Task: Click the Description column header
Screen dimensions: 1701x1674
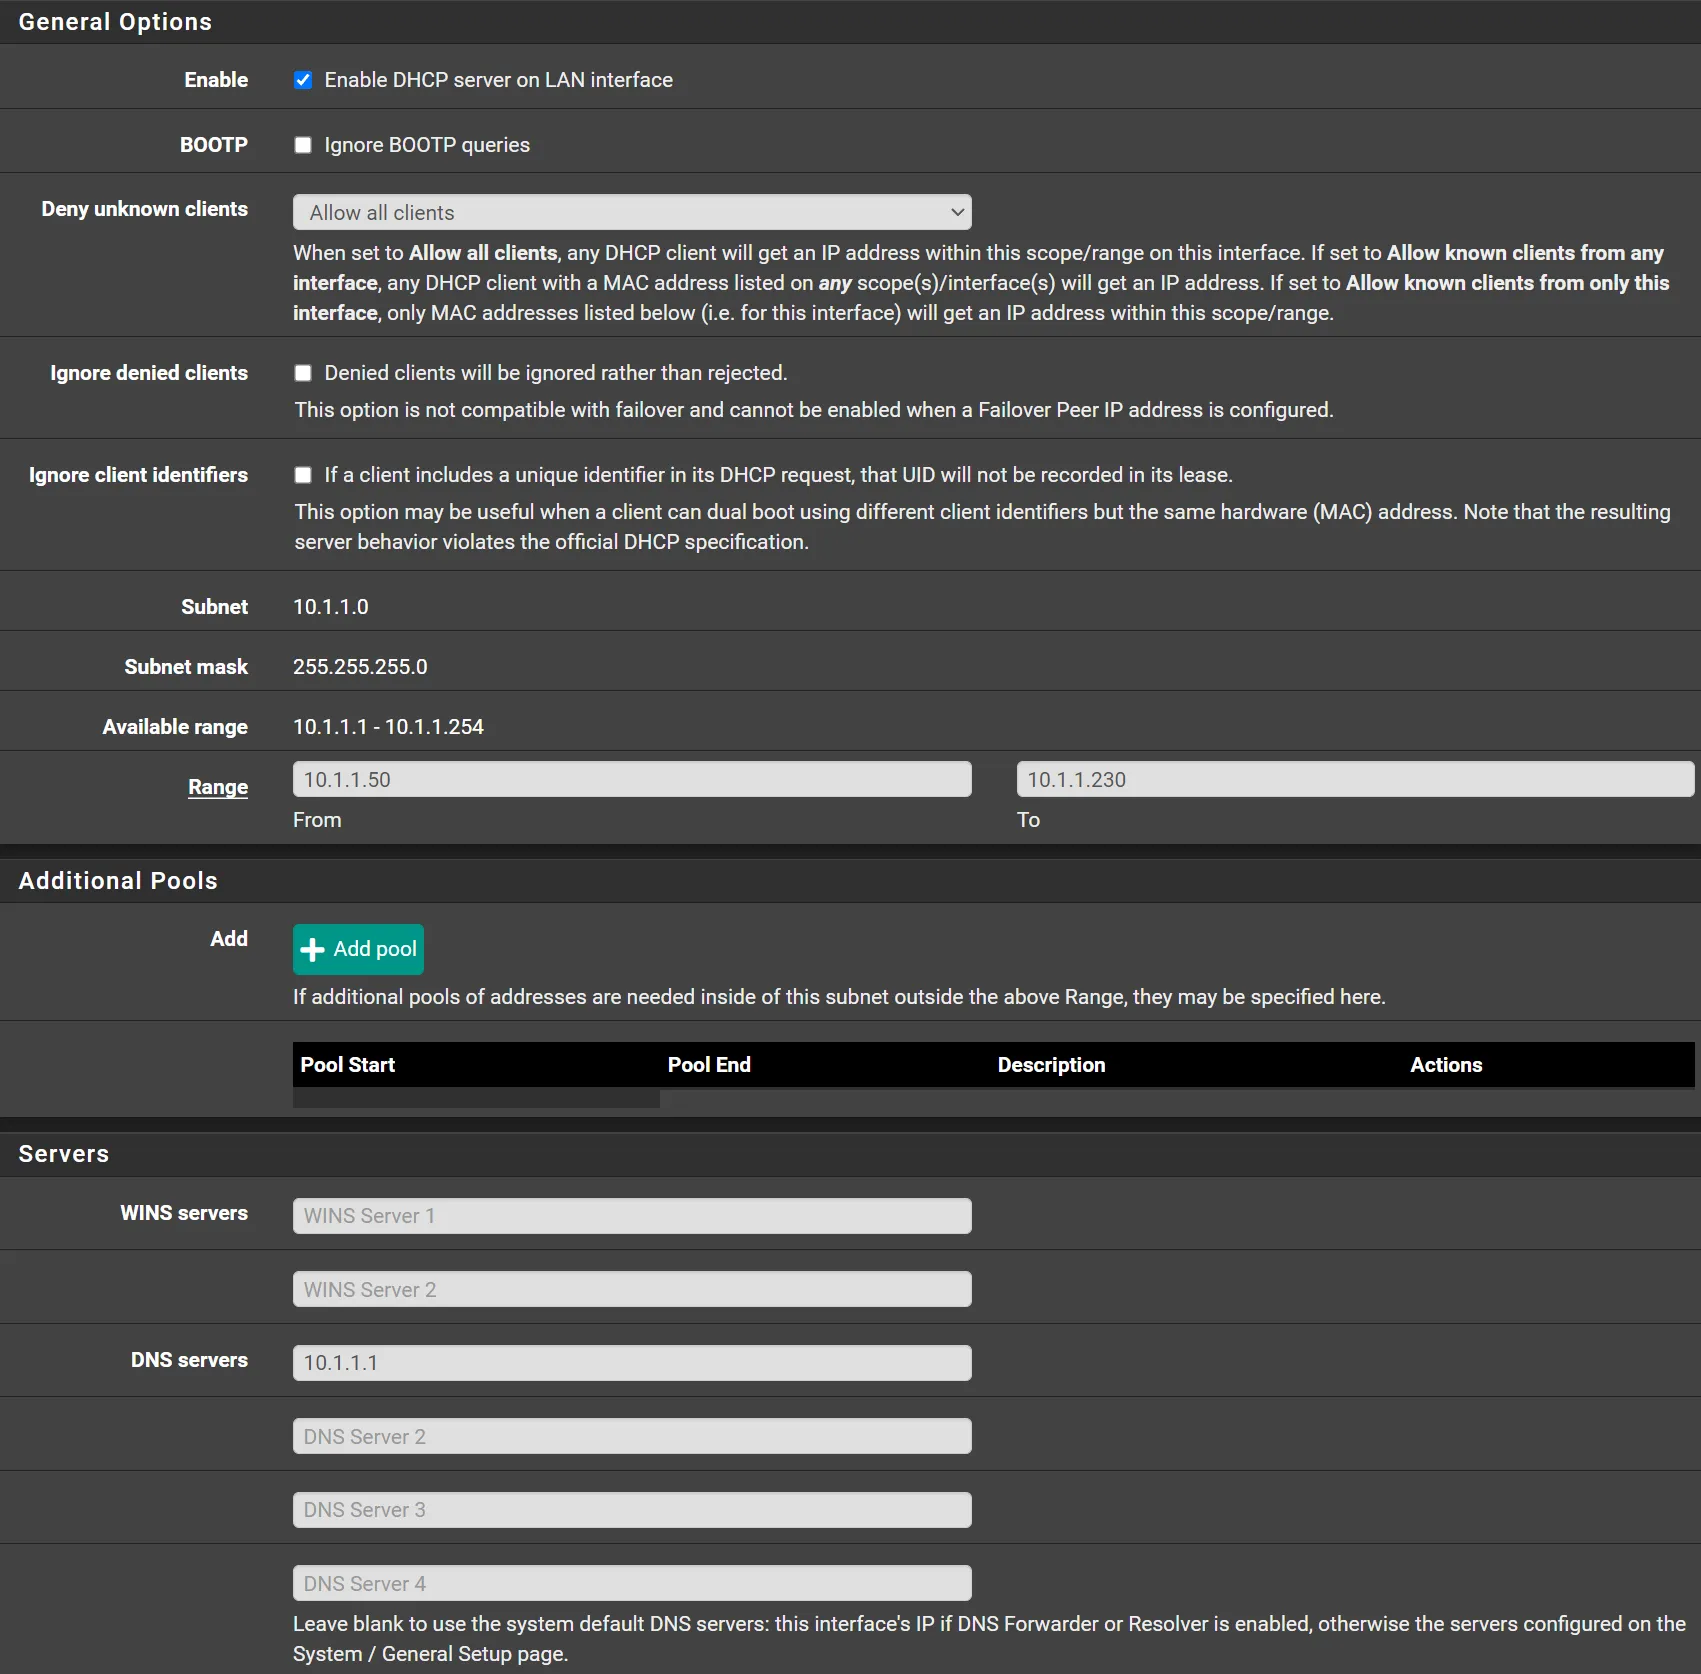Action: click(x=1051, y=1065)
